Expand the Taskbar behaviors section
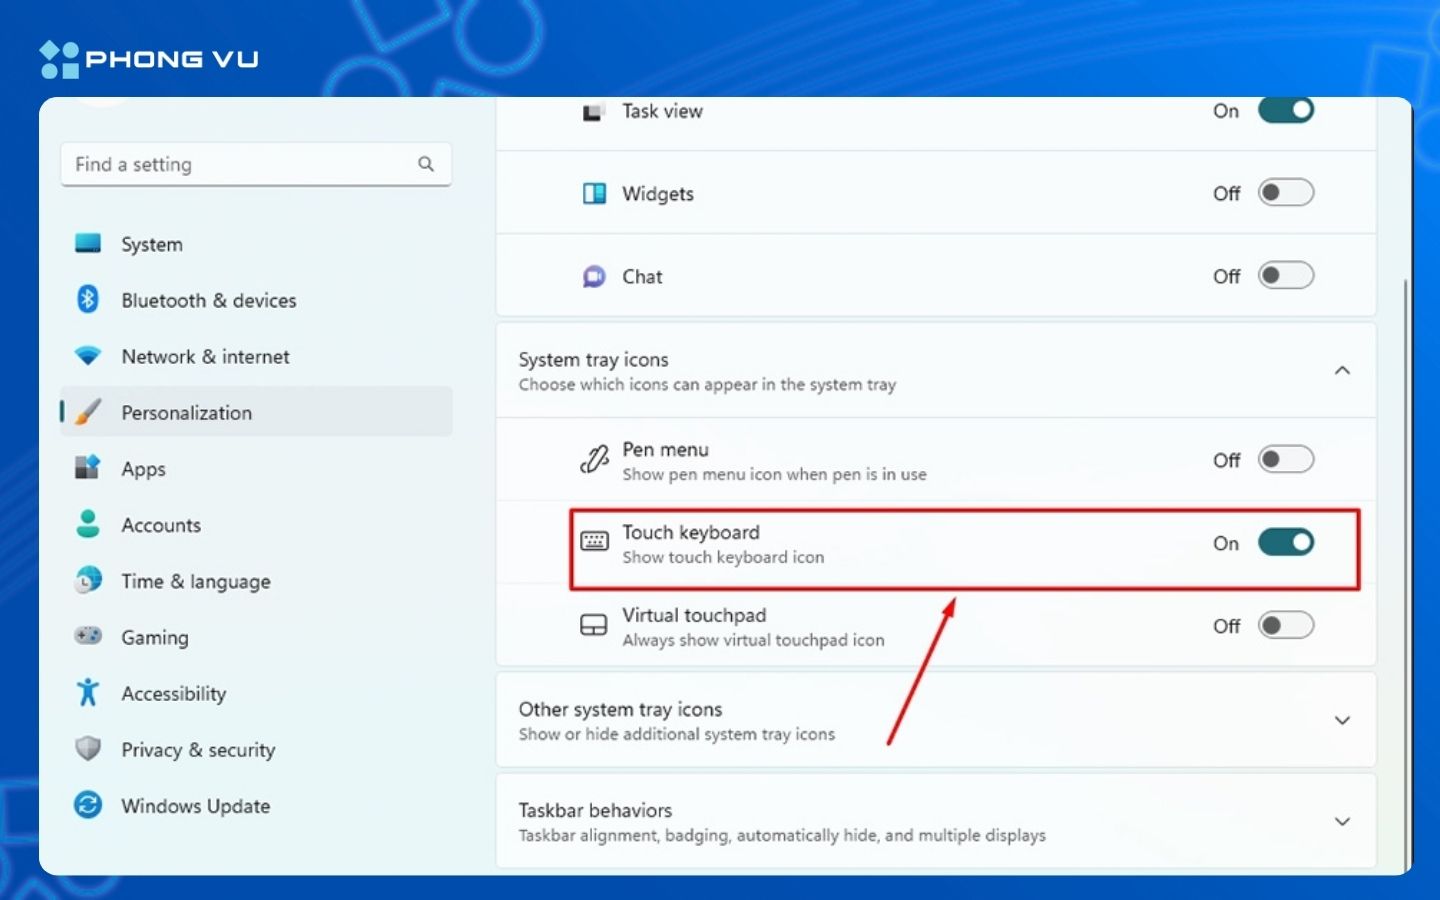This screenshot has height=900, width=1440. pos(1342,821)
